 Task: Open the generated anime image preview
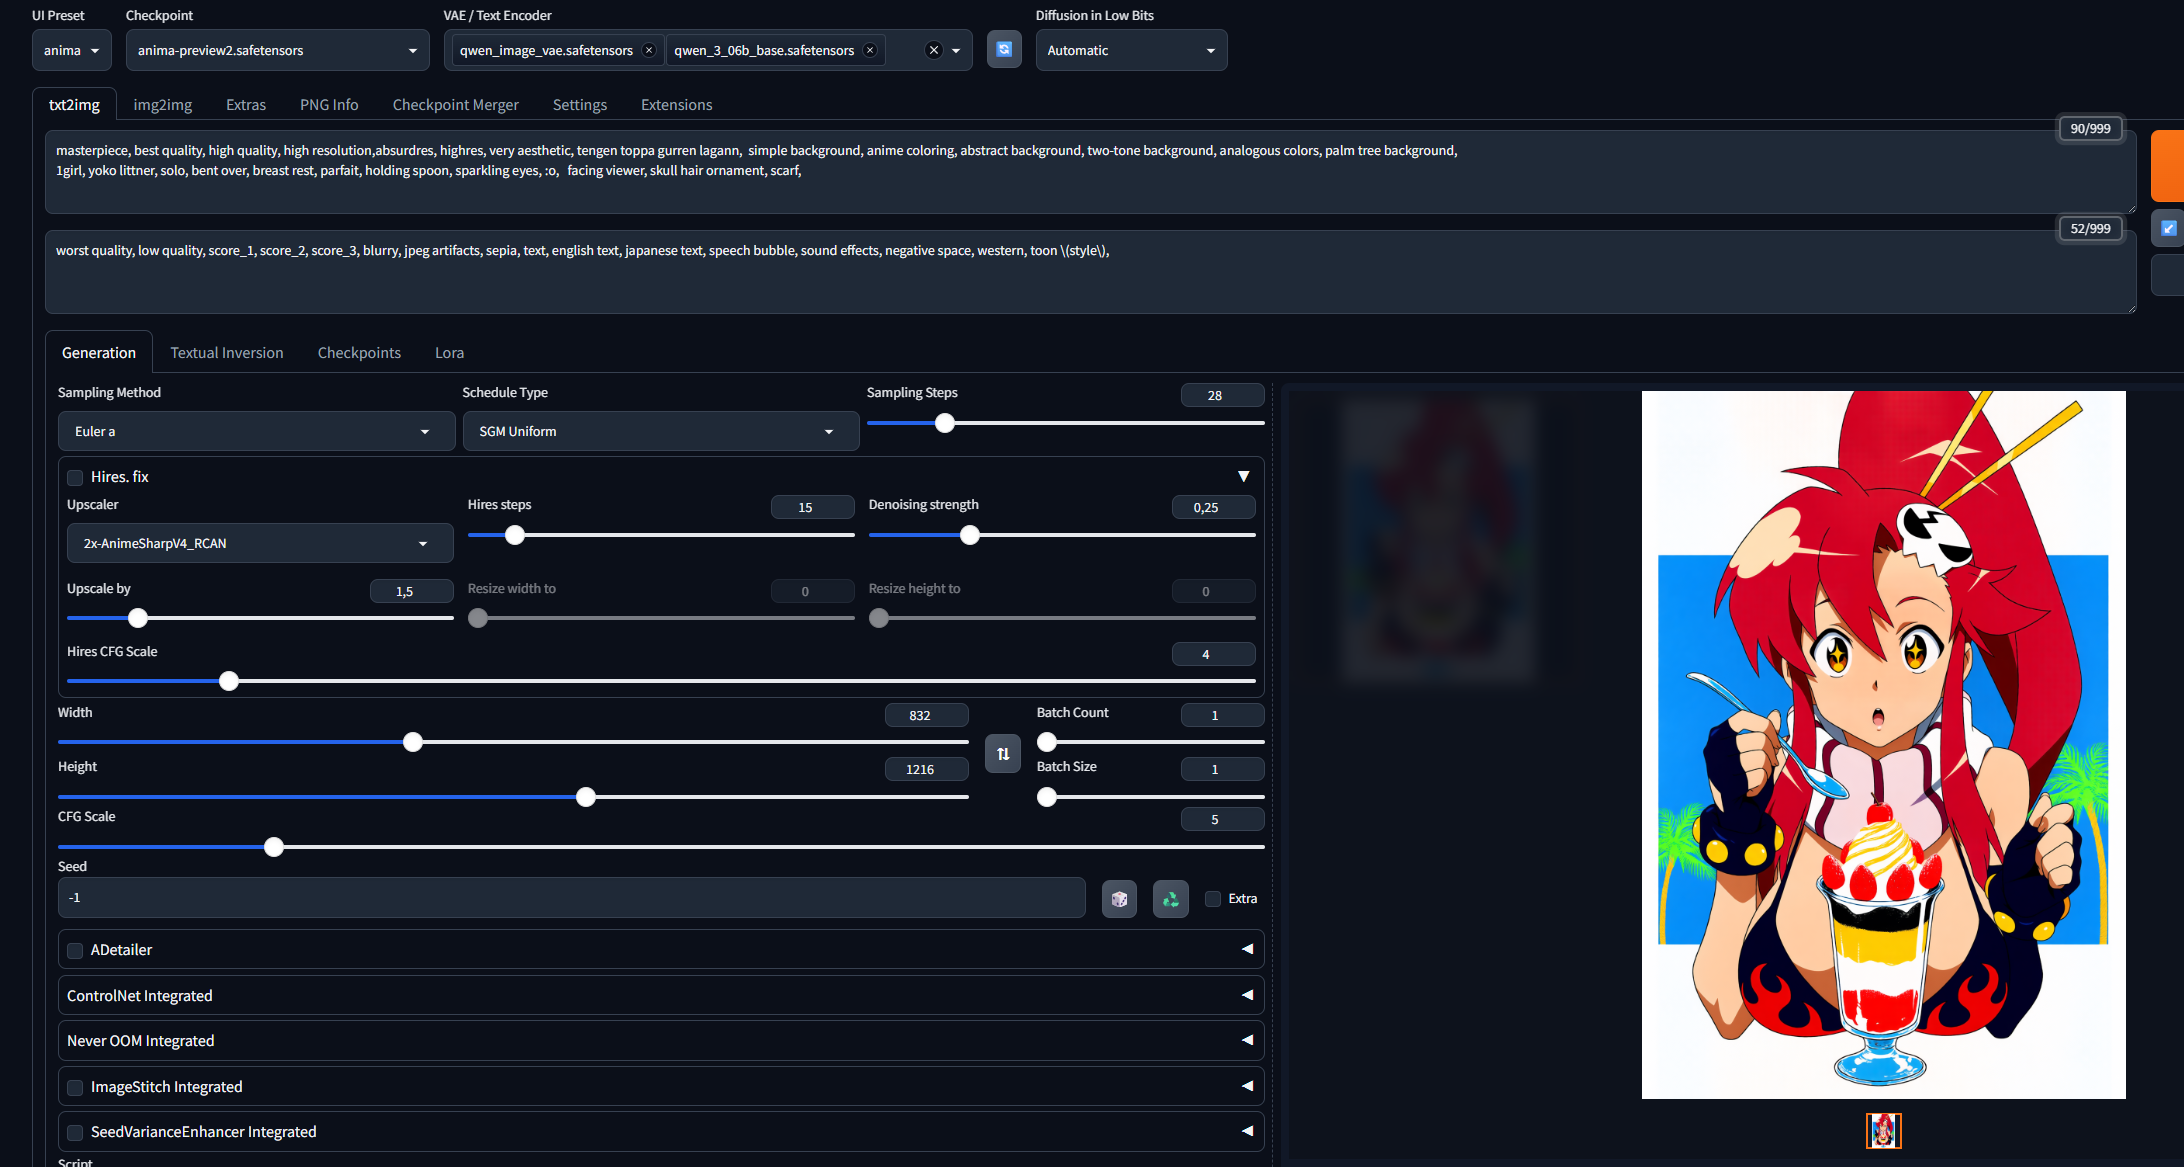click(x=1883, y=745)
